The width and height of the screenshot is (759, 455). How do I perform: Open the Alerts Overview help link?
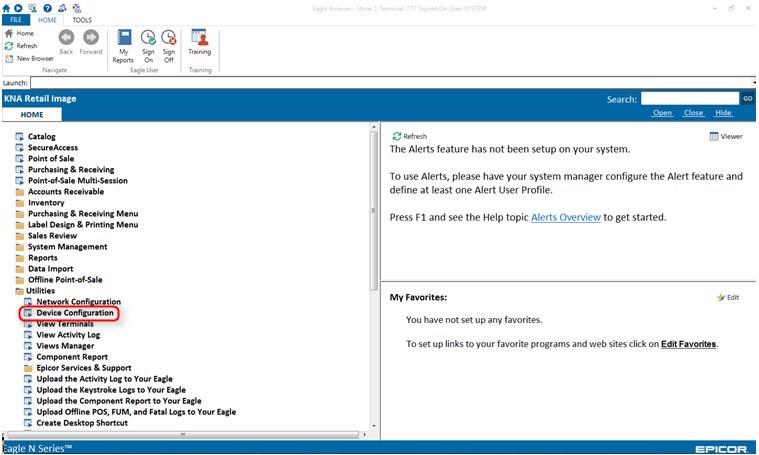566,217
